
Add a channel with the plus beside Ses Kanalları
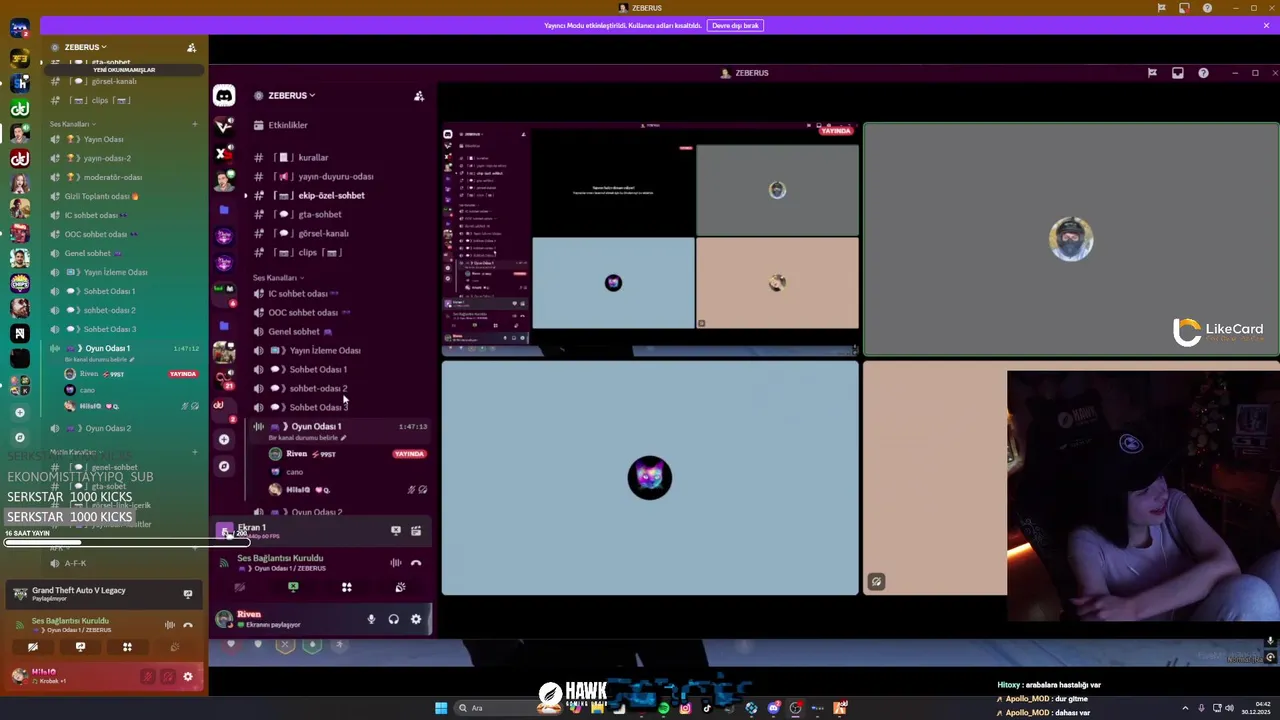pos(195,124)
